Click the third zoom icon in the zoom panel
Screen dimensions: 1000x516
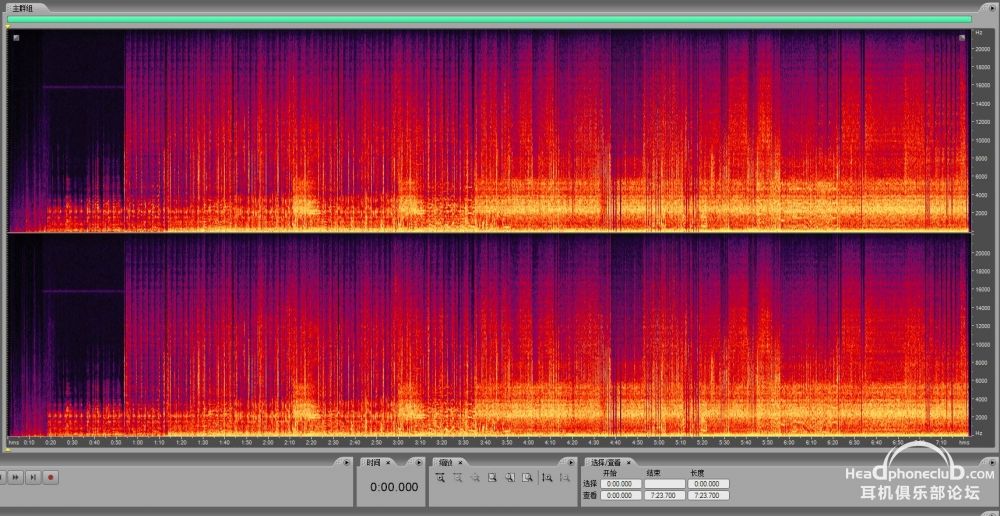coord(476,477)
